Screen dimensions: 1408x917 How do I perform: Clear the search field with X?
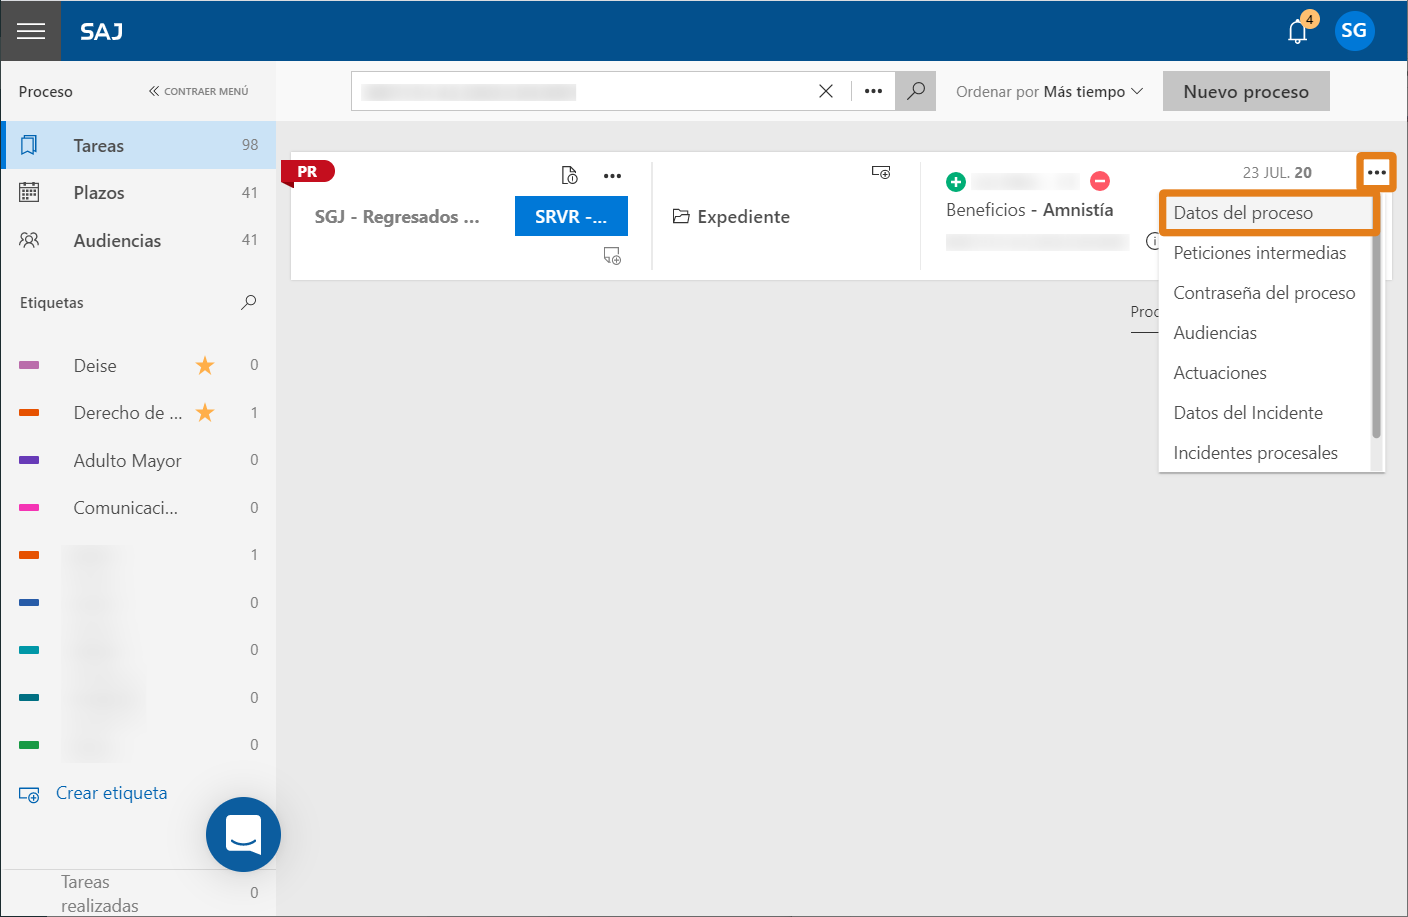pyautogui.click(x=826, y=91)
